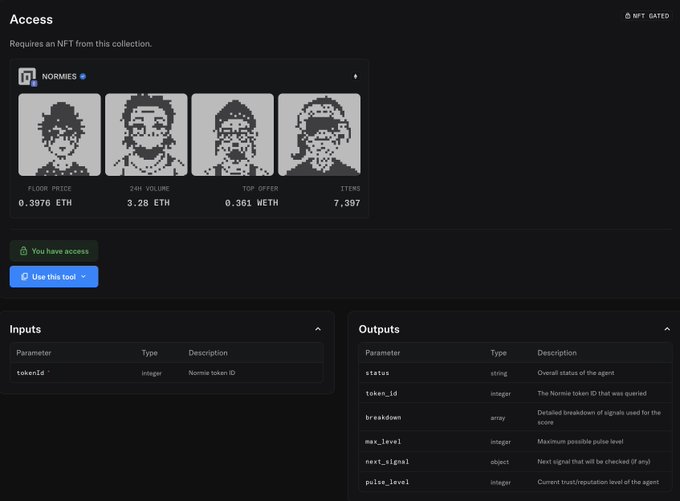
Task: Click the Use this tool button
Action: (54, 277)
